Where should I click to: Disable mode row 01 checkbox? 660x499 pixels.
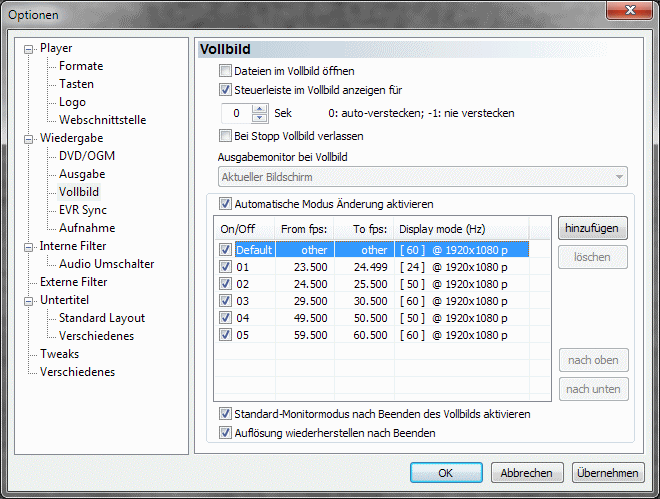click(x=225, y=267)
